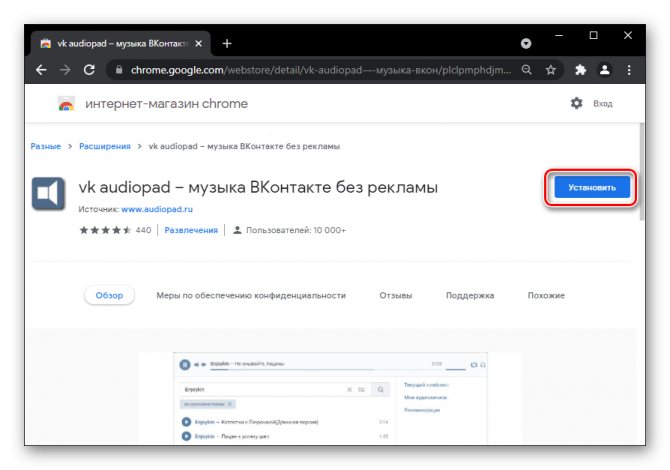Bookmark this page with the star icon

pyautogui.click(x=551, y=71)
